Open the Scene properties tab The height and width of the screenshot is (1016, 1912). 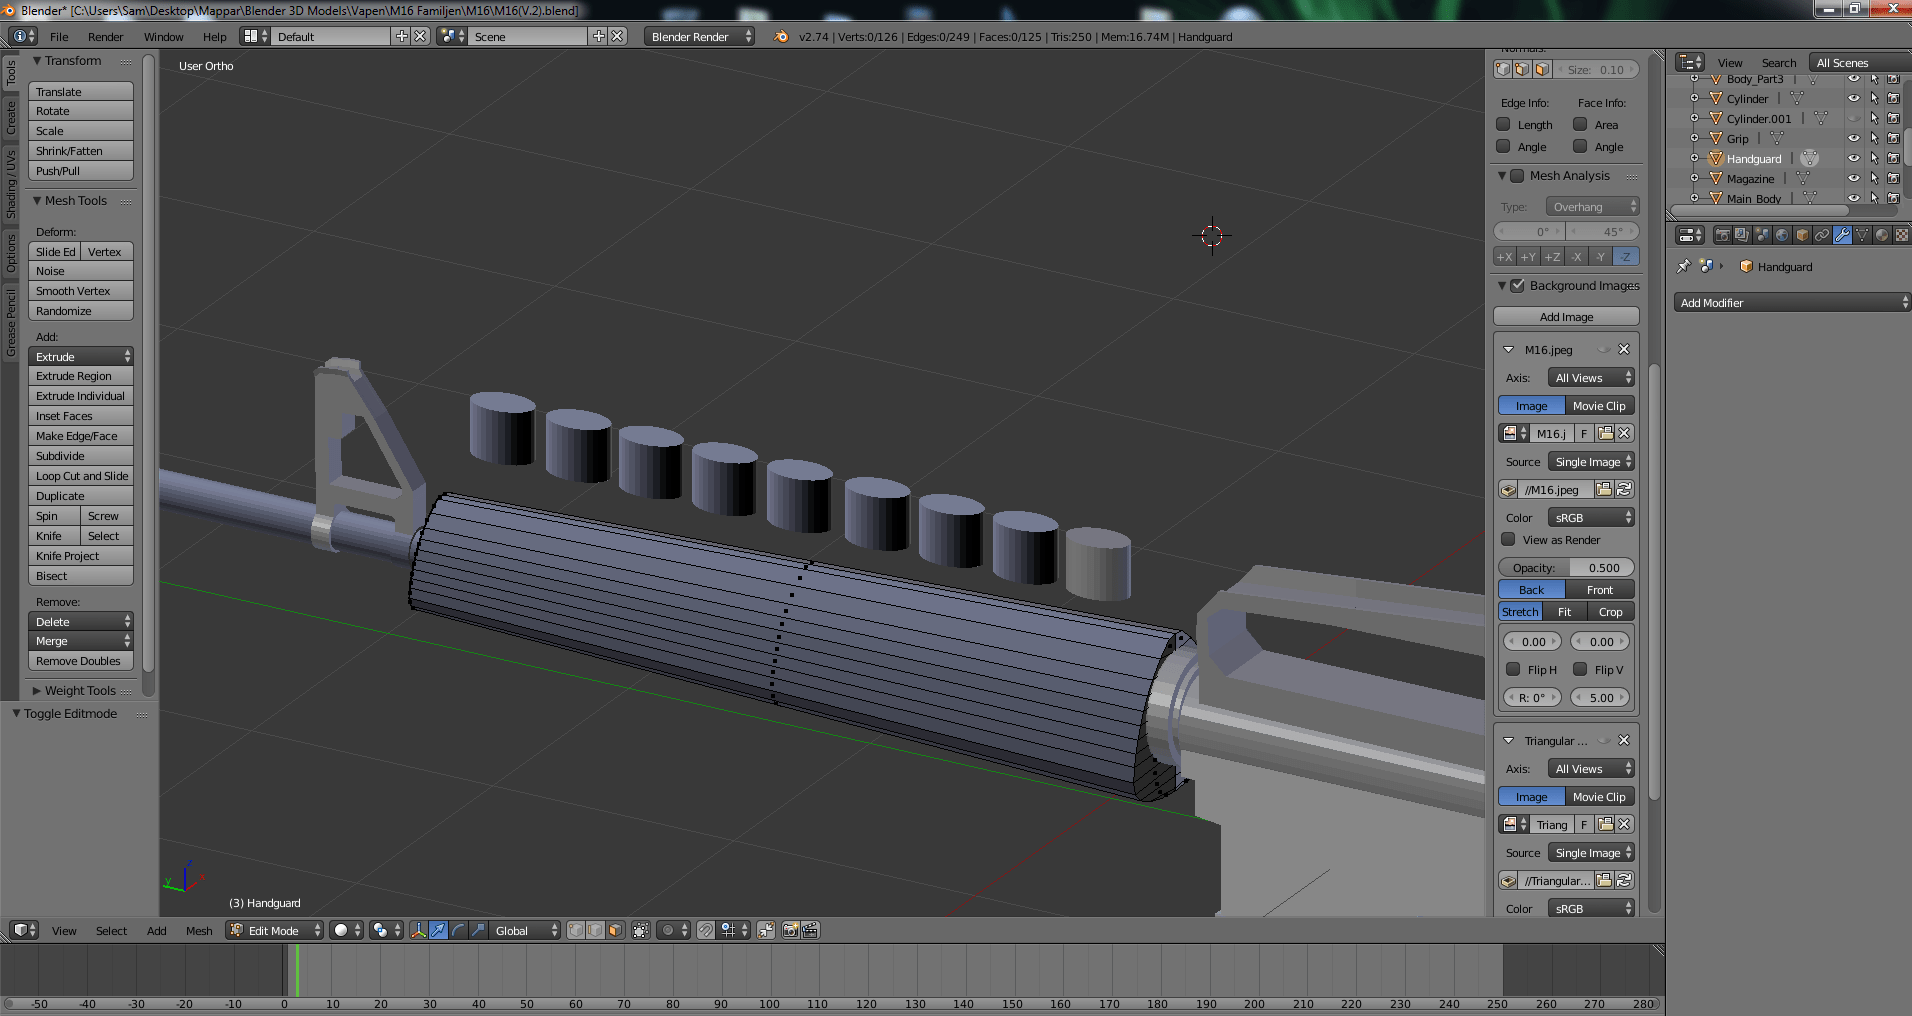point(1762,235)
